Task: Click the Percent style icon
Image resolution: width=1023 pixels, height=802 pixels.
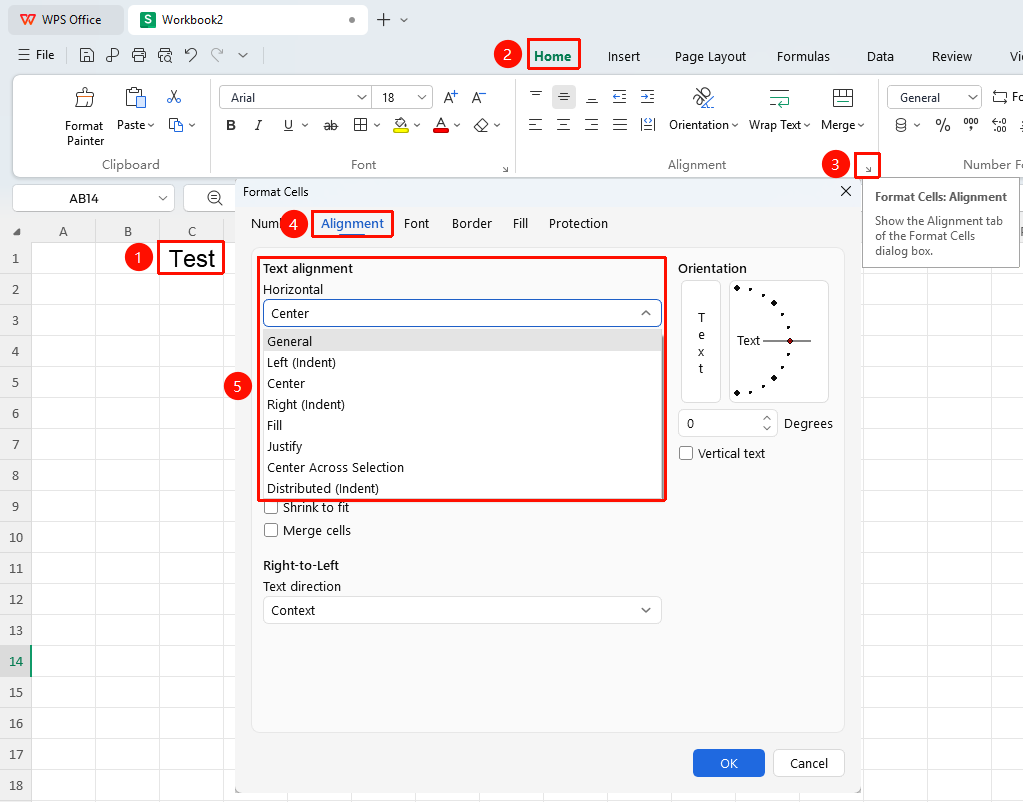Action: pos(943,125)
